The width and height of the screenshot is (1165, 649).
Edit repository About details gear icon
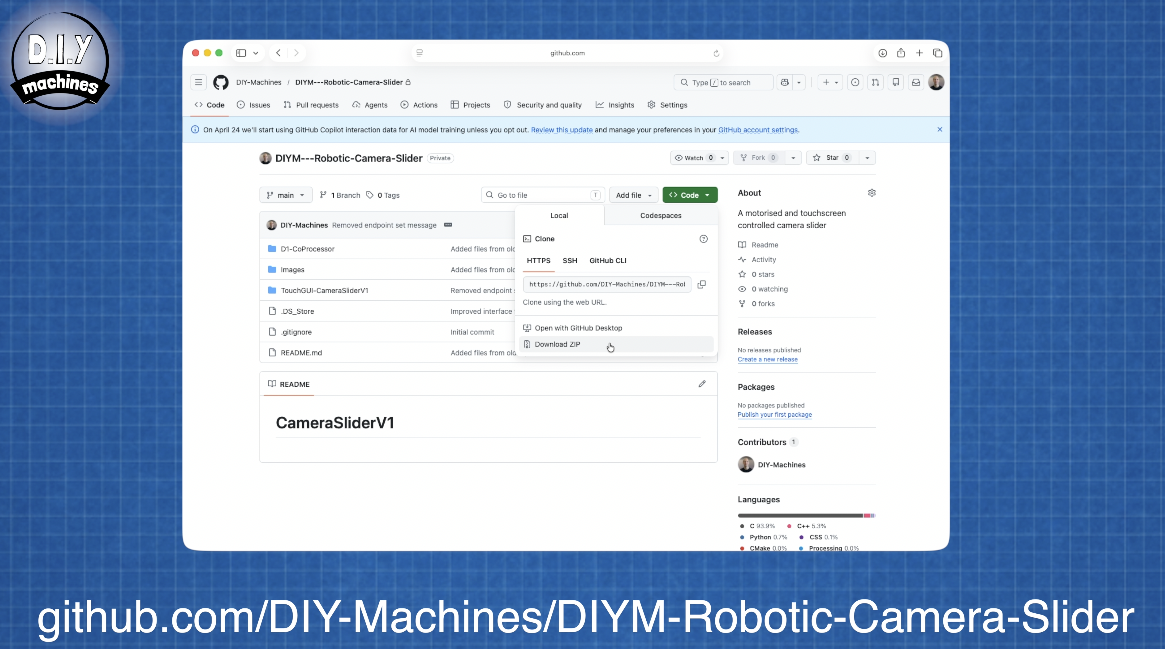872,193
